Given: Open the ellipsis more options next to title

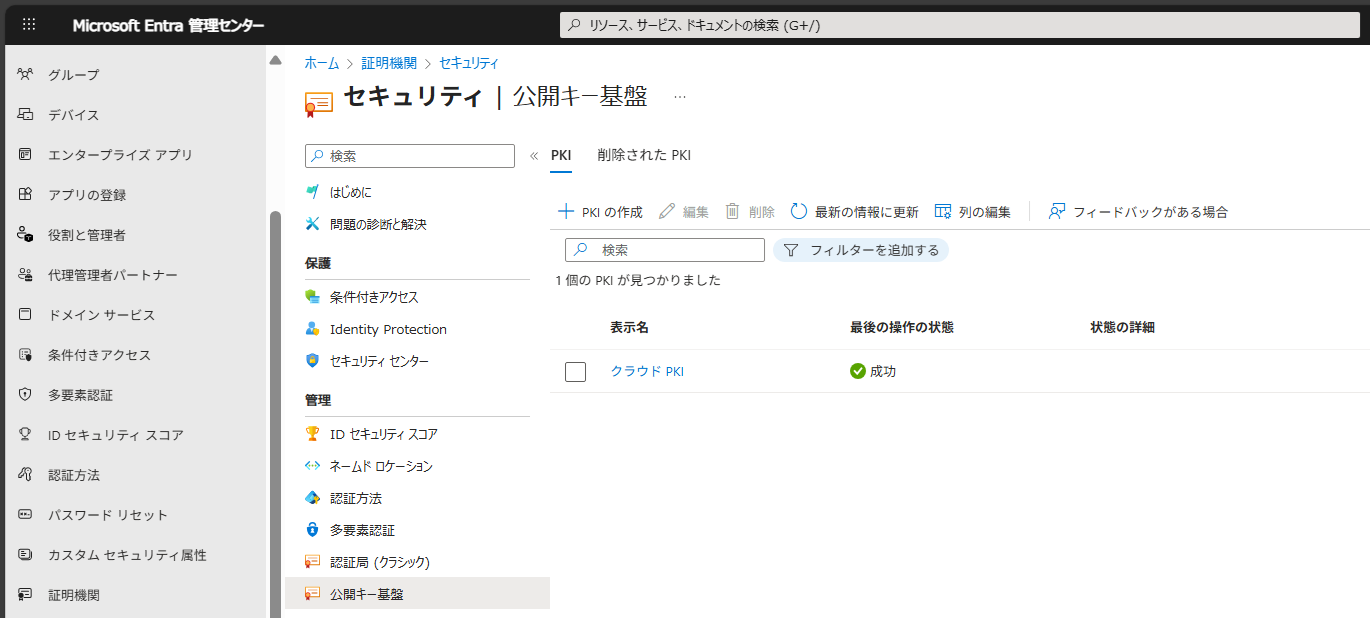Looking at the screenshot, I should click(x=680, y=97).
